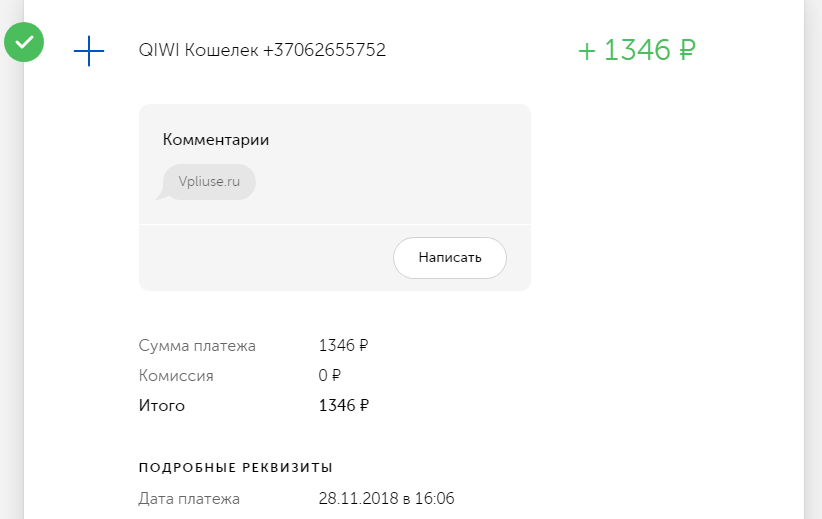This screenshot has height=519, width=822.
Task: Click the footer area beside Написать
Action: click(x=262, y=257)
